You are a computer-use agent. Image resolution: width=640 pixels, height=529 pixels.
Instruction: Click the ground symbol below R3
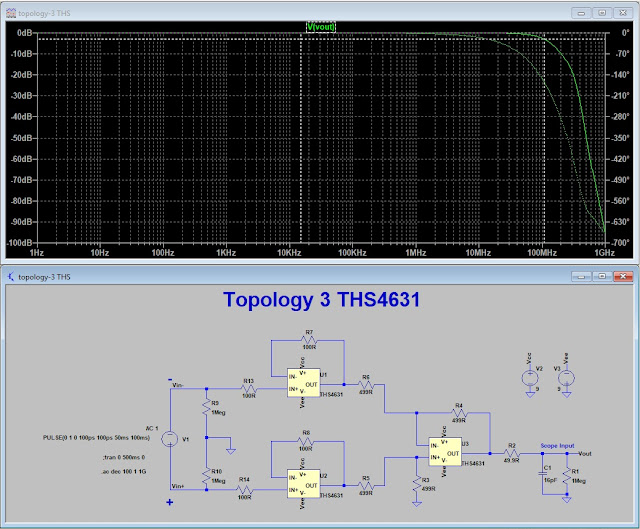pos(417,504)
